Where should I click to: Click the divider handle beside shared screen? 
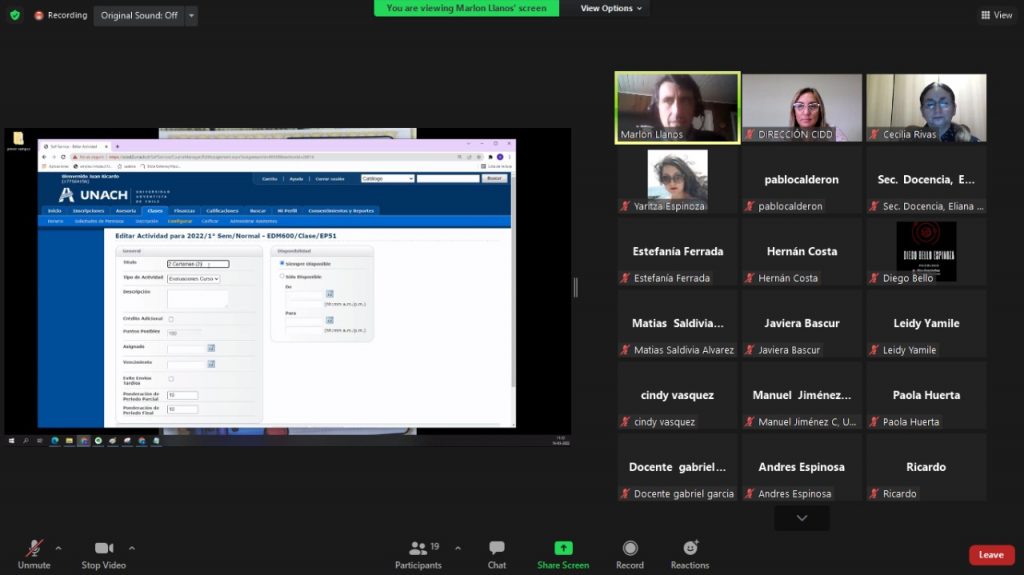[x=575, y=288]
